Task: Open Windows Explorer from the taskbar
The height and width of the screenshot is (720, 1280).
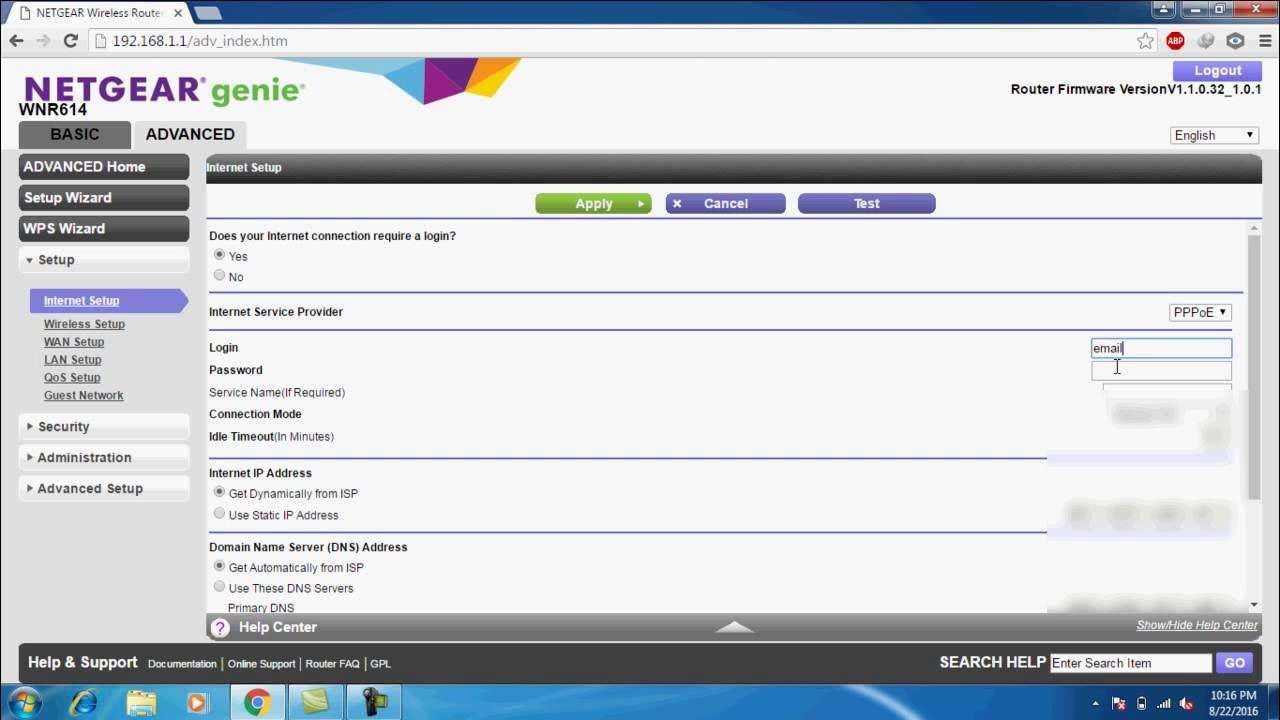Action: click(142, 702)
